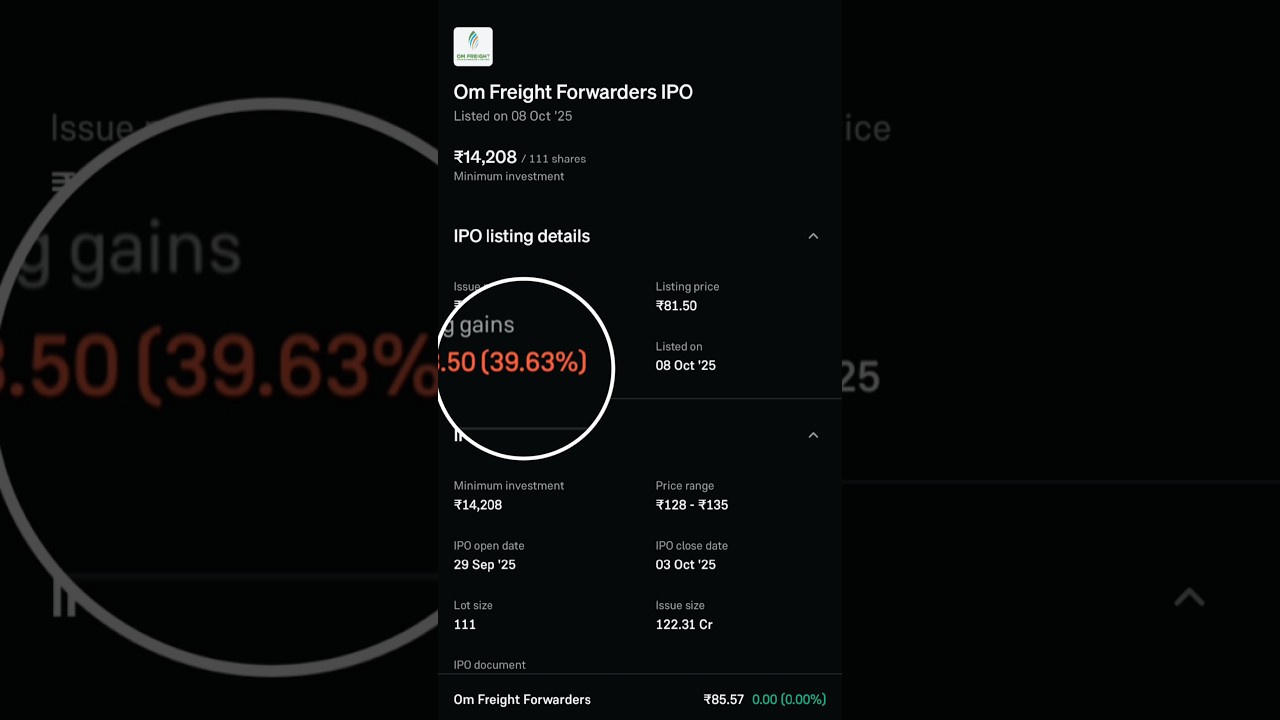
Task: Select the ₹14,208 minimum investment header
Action: 485,157
